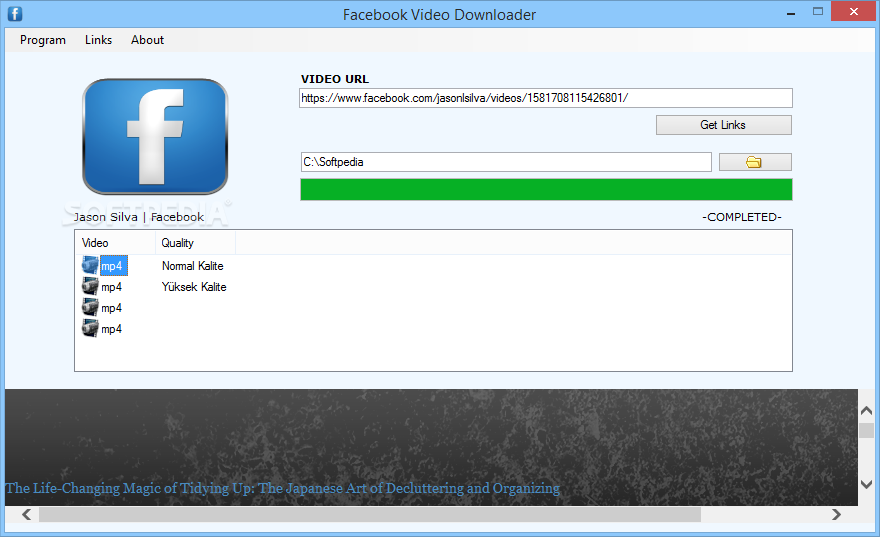Click the video icon beside Yüksek Kalite mp4
The width and height of the screenshot is (880, 537).
pos(90,286)
